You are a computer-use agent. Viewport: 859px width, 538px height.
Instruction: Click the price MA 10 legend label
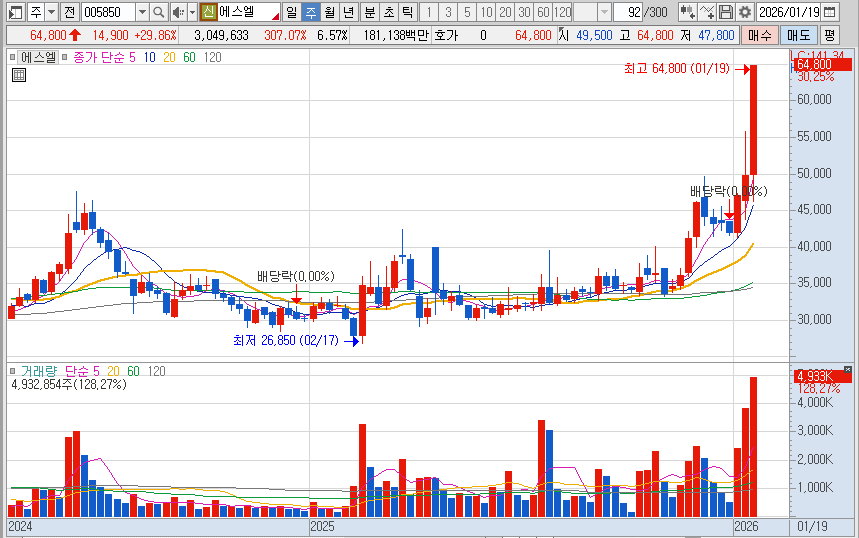point(150,58)
